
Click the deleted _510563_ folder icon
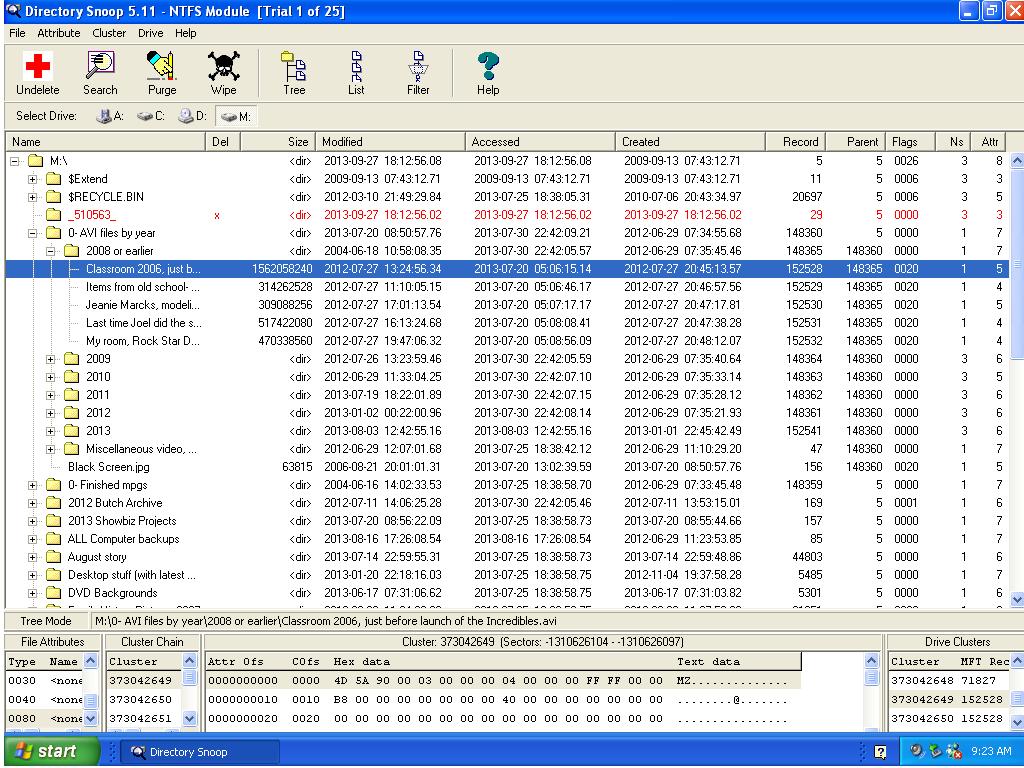54,215
